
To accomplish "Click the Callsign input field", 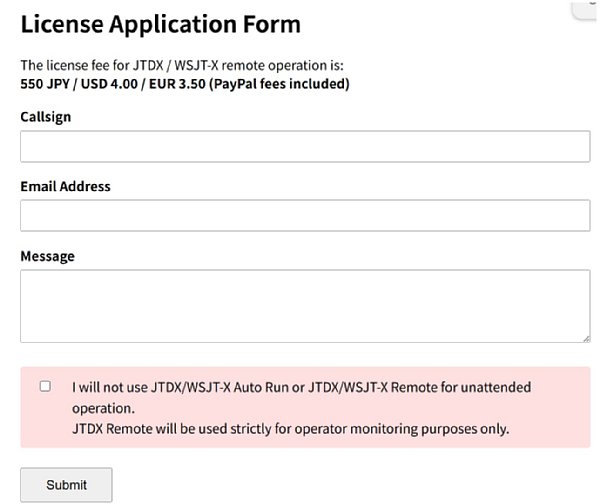I will click(305, 147).
